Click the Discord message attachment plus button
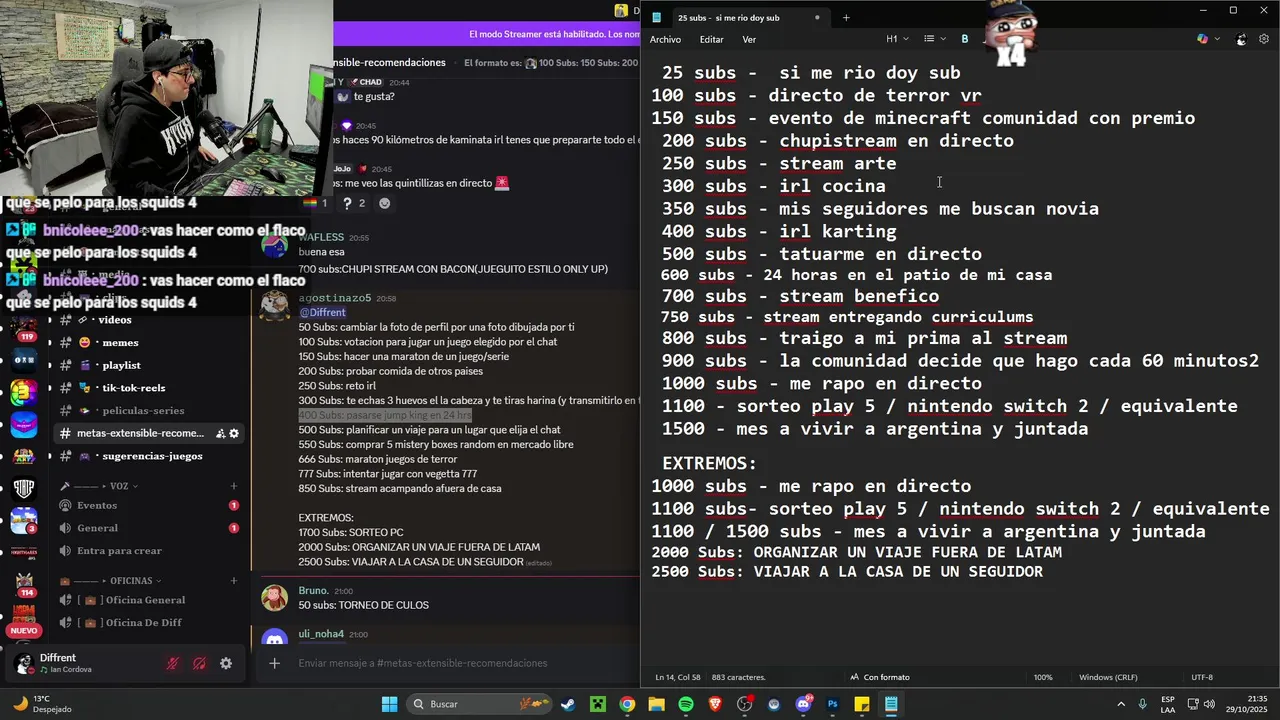1280x720 pixels. tap(274, 663)
